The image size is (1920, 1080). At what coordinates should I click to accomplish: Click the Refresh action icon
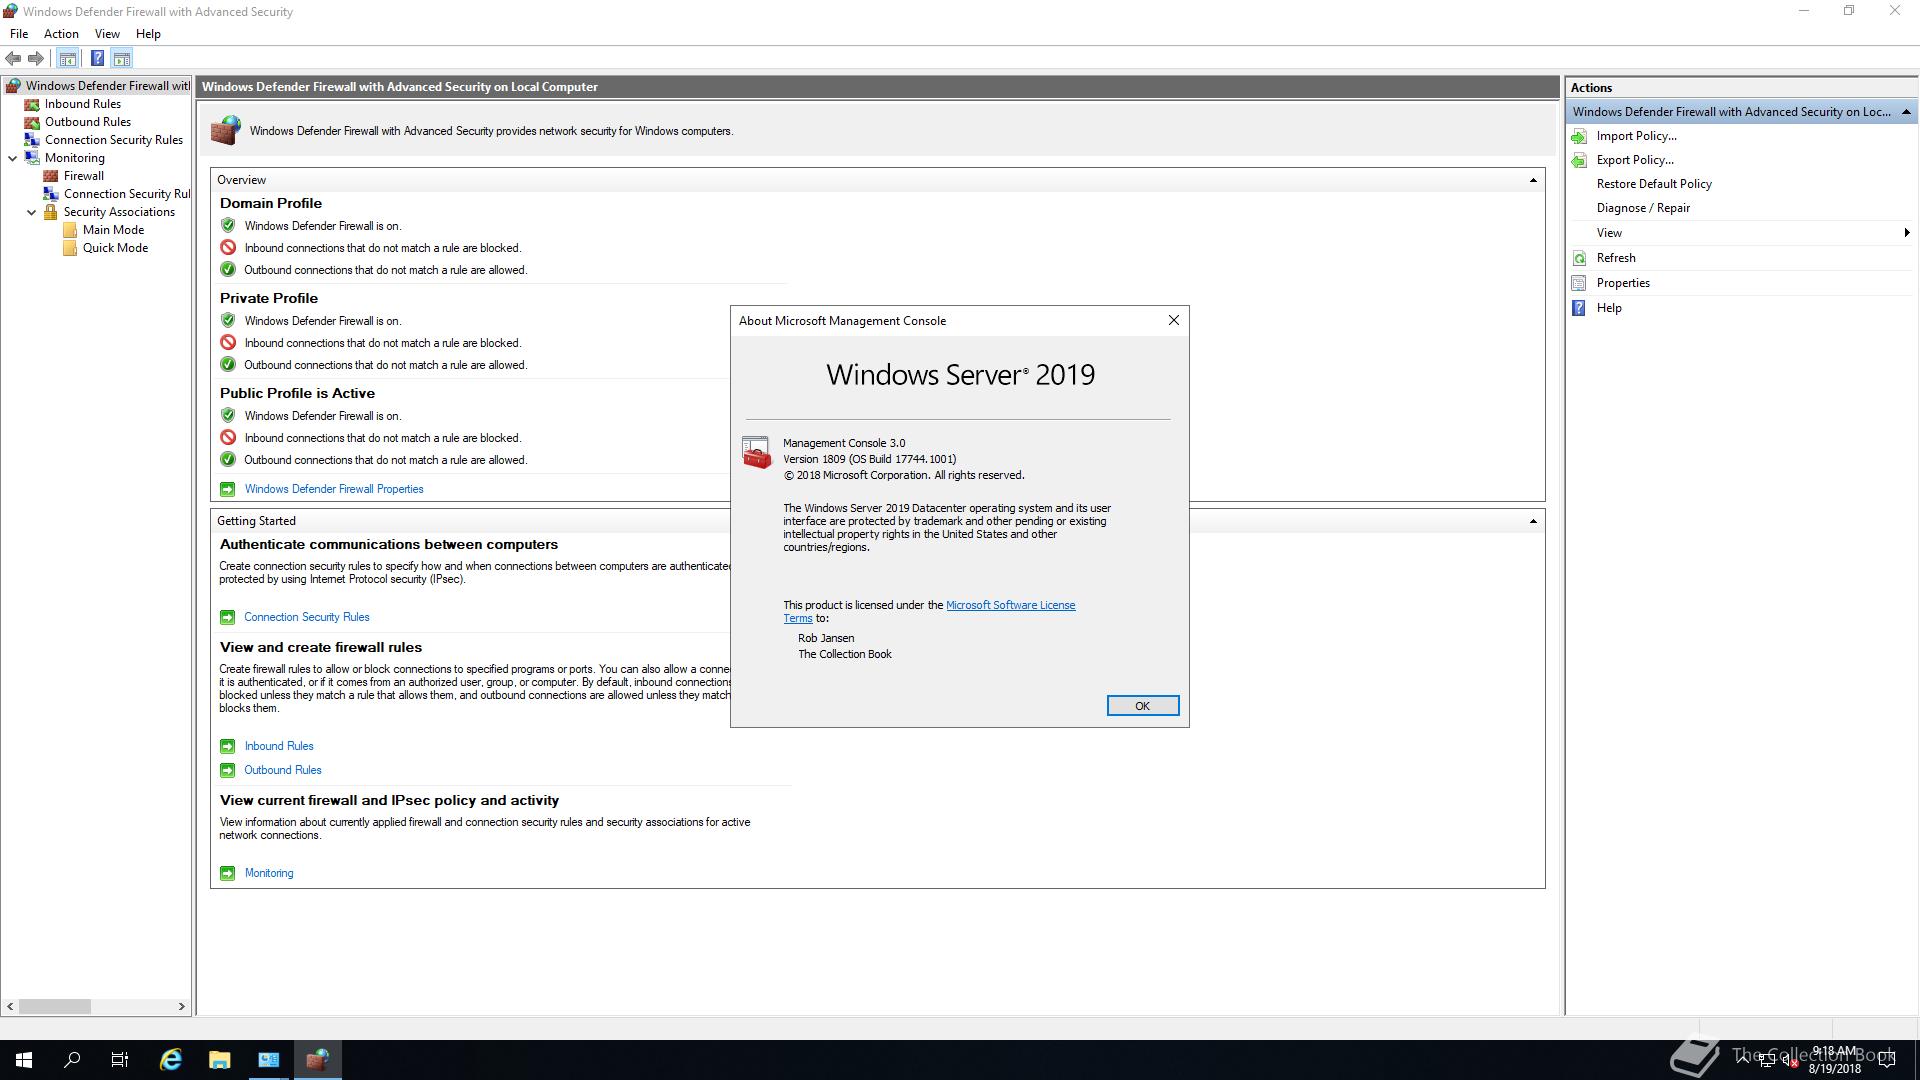[1579, 258]
